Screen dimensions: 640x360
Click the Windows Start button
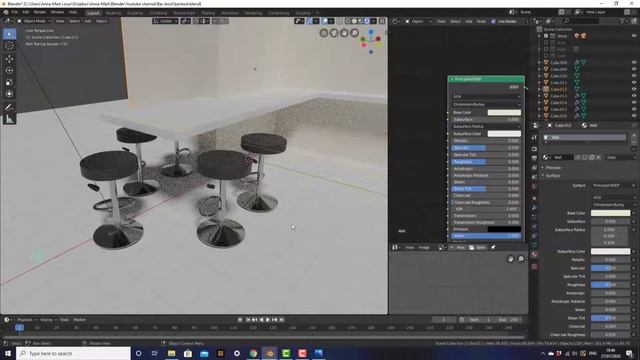(8, 353)
